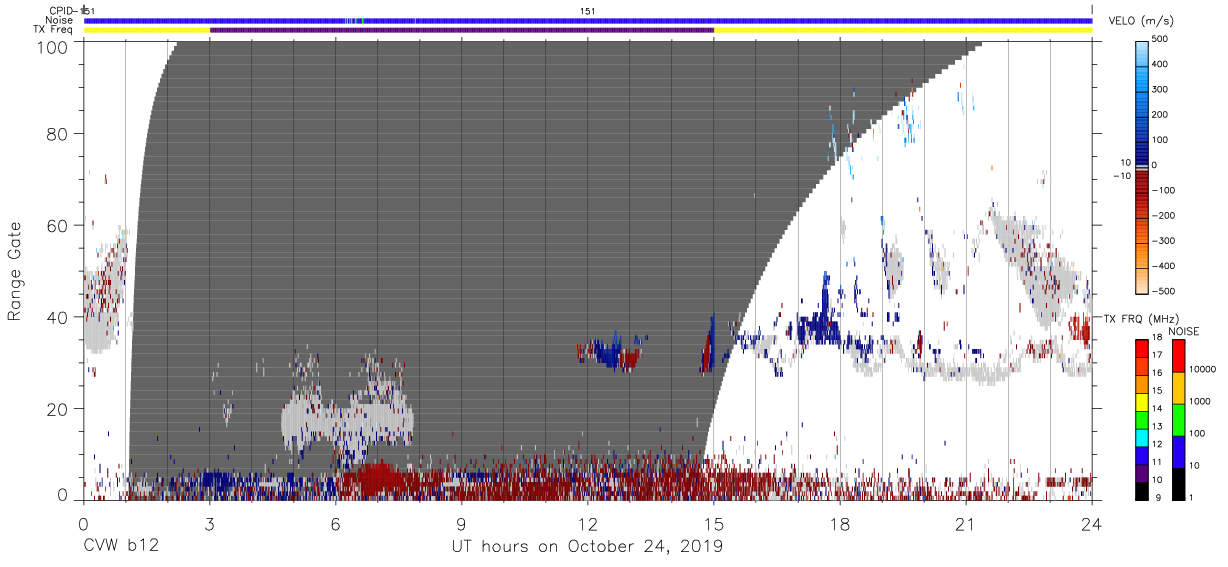
Task: Click the "12" x-axis hour tick label
Action: (588, 524)
